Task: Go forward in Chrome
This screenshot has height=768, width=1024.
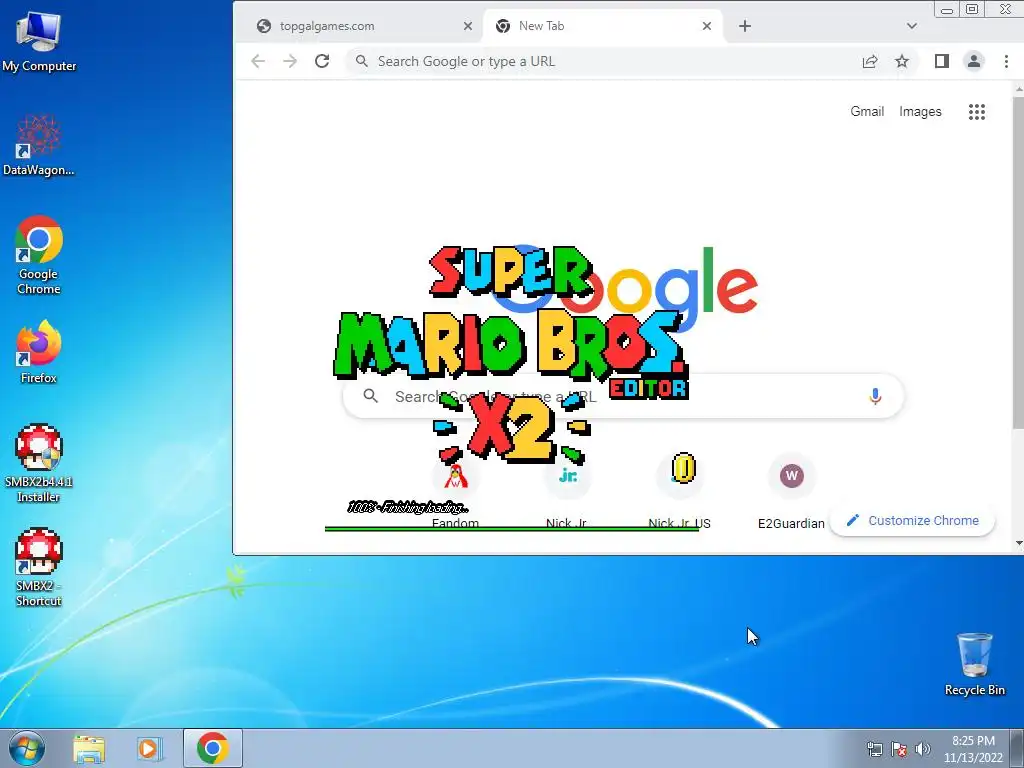Action: pyautogui.click(x=290, y=61)
